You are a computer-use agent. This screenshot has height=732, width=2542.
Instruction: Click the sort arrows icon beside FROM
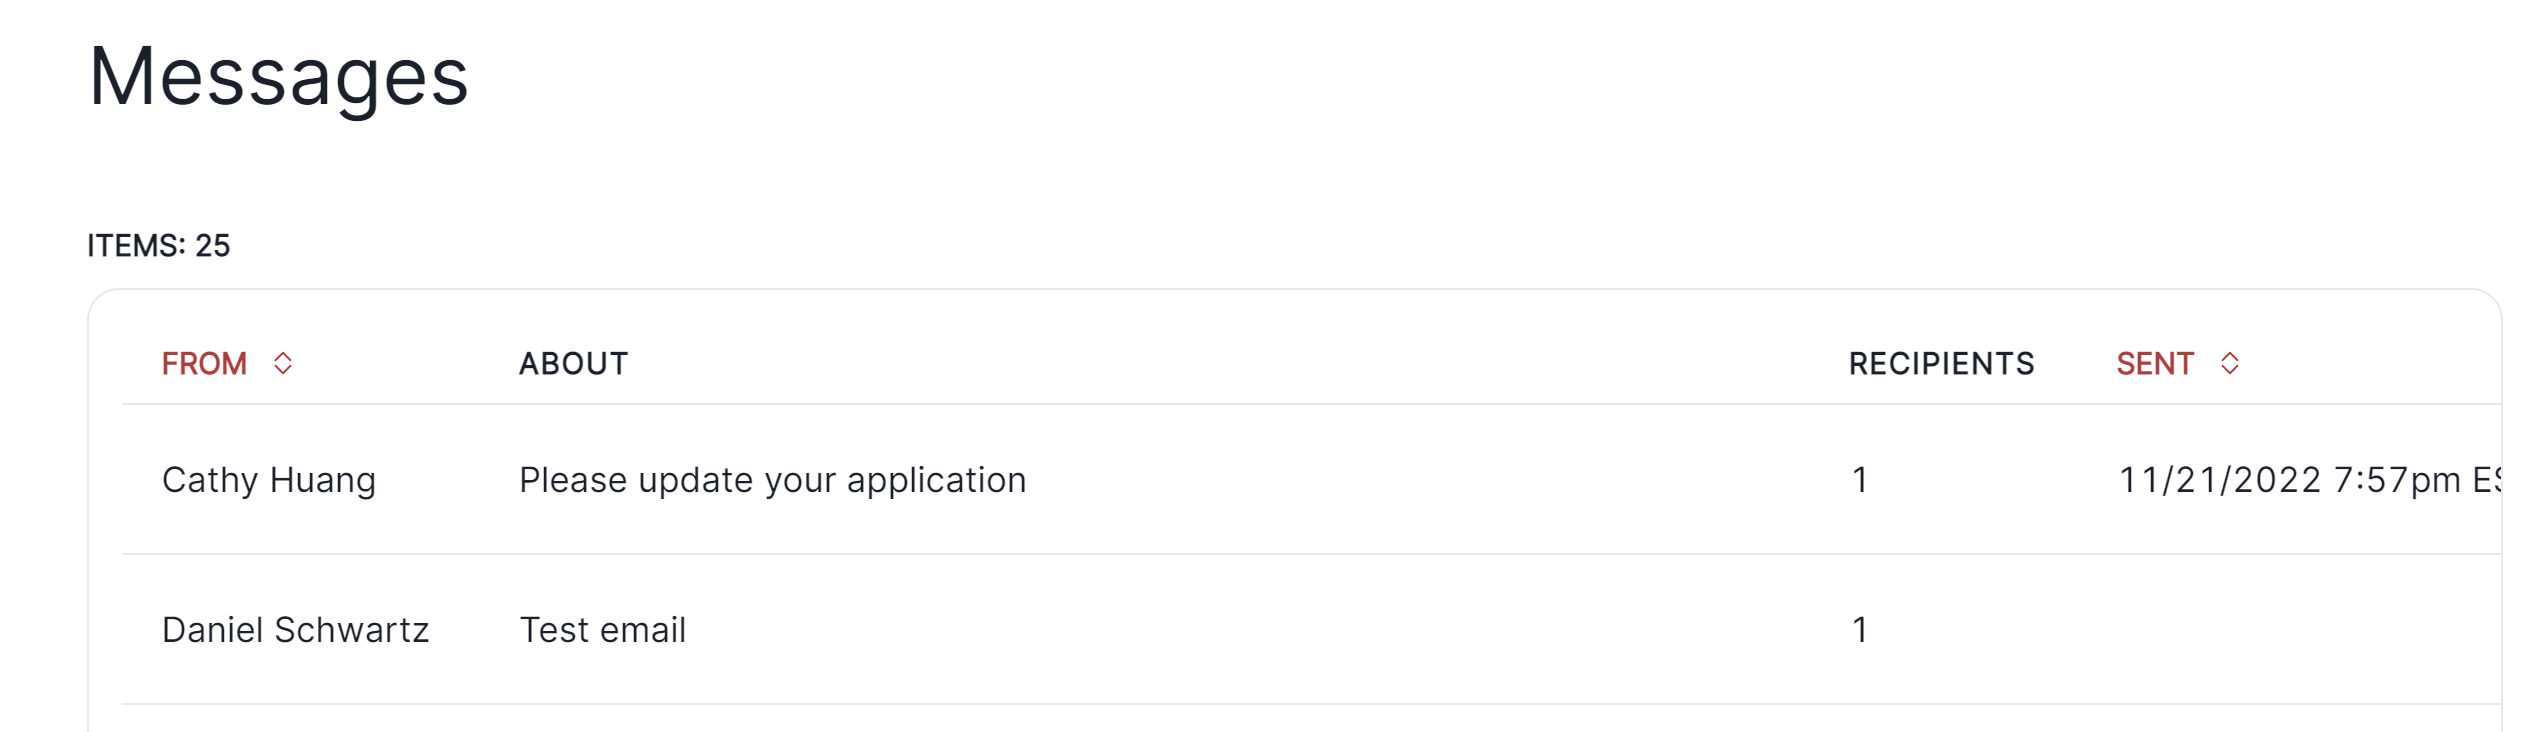[283, 363]
